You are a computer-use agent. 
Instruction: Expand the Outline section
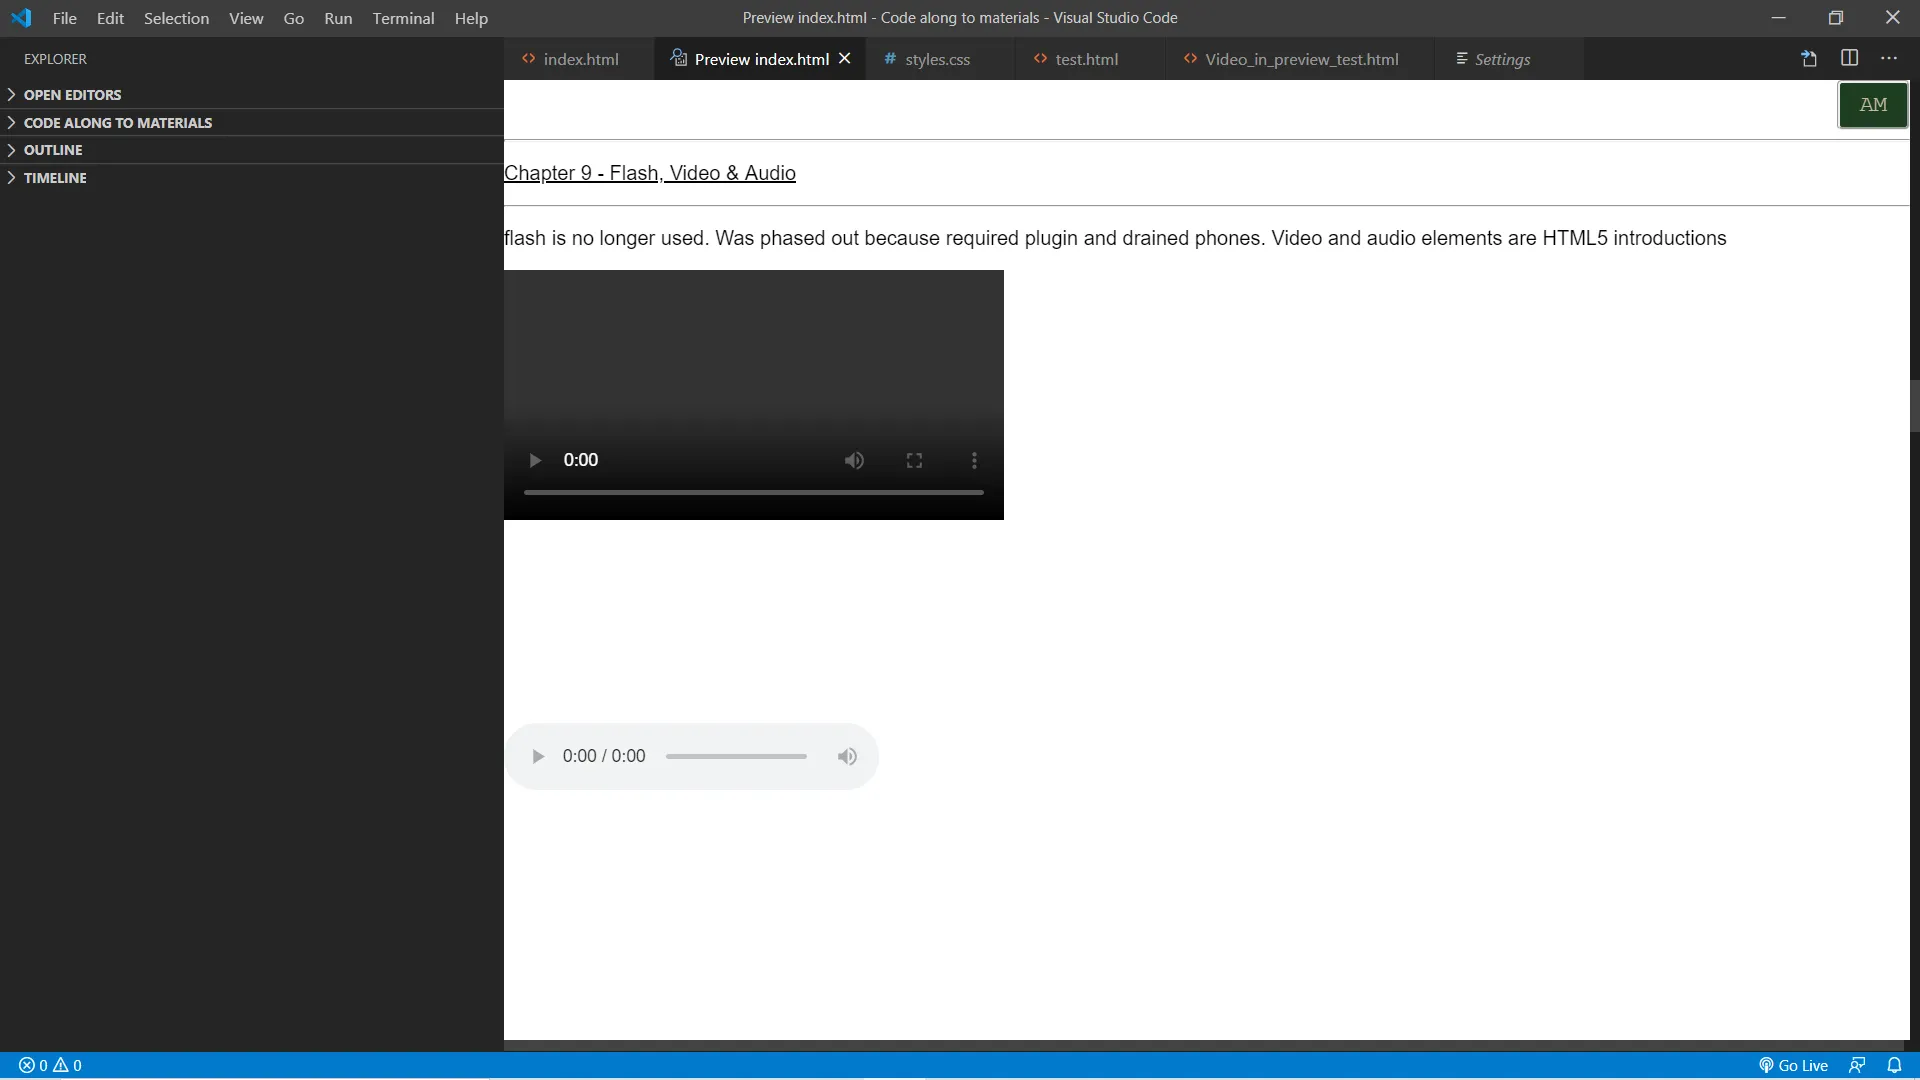[x=53, y=150]
